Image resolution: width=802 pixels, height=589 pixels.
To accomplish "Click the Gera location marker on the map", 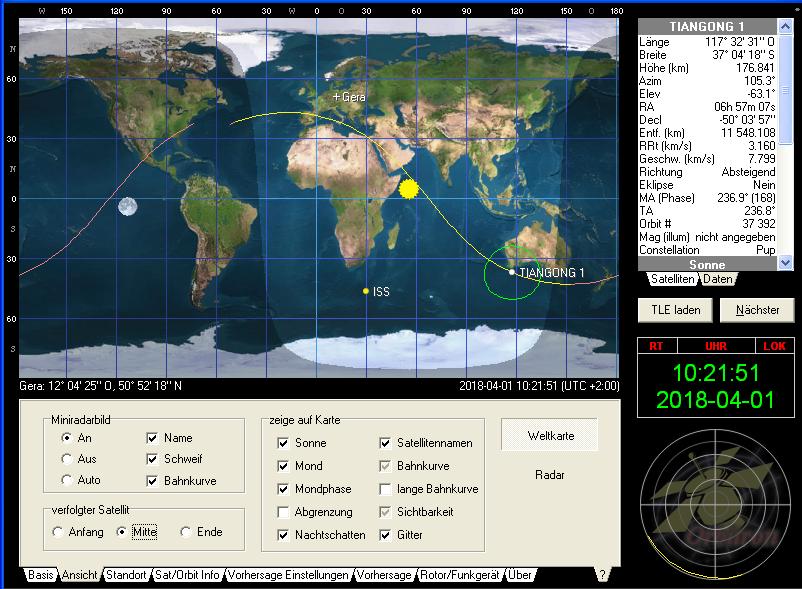I will coord(337,98).
